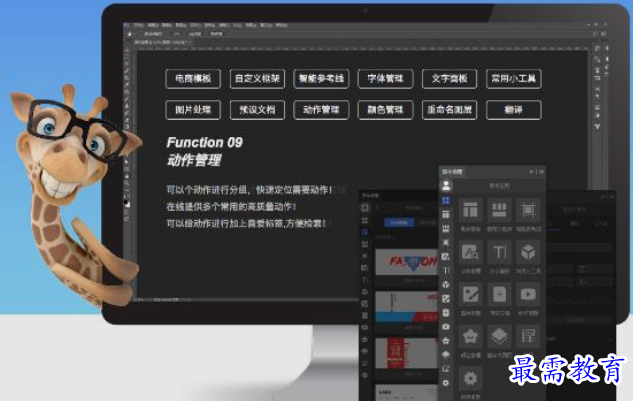Select the red poster template thumbnail

(x=407, y=353)
